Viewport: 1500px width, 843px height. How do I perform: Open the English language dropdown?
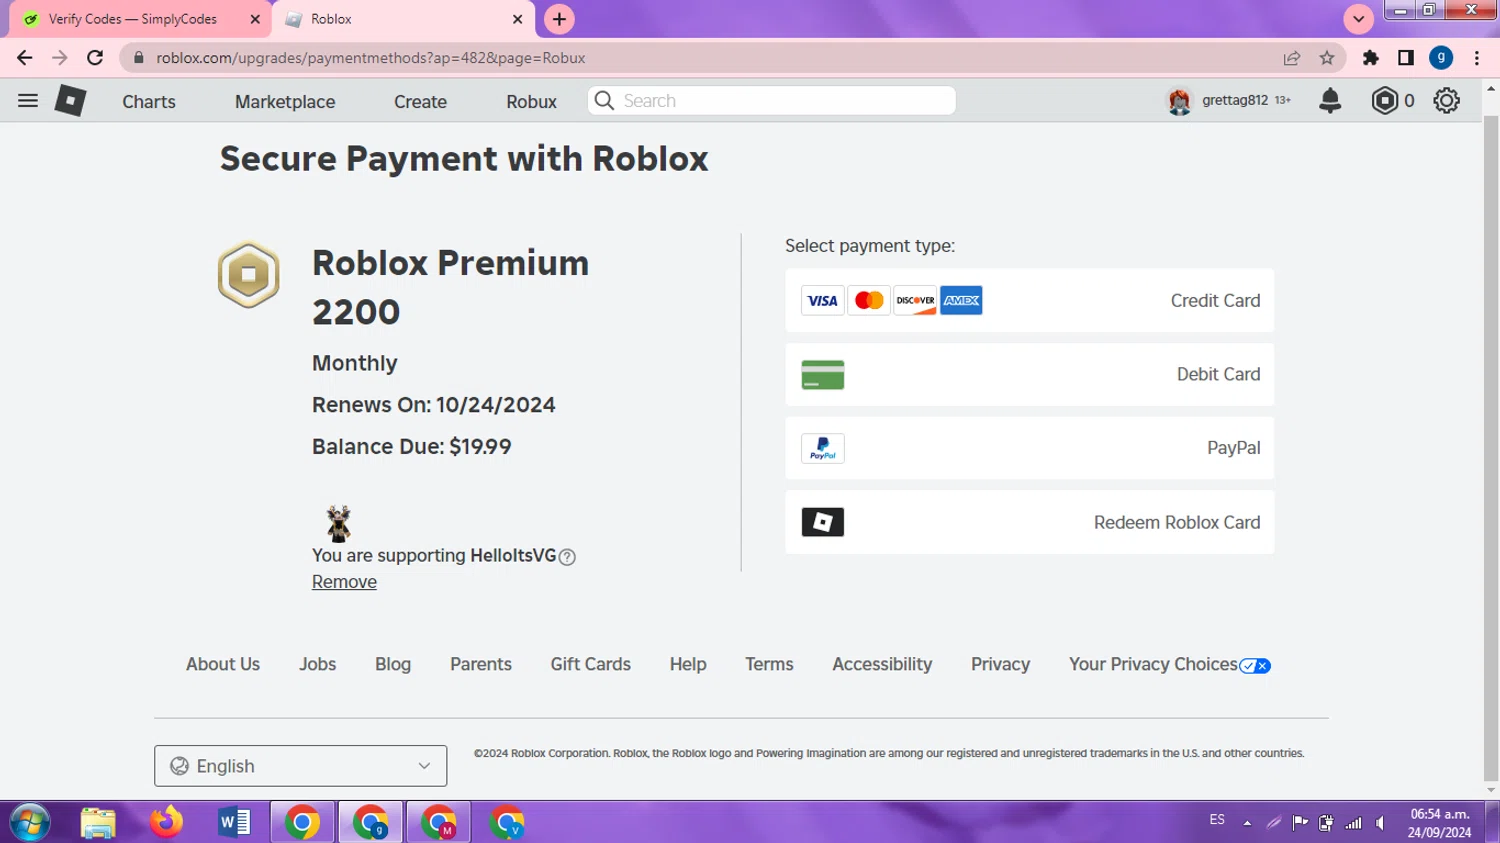300,766
